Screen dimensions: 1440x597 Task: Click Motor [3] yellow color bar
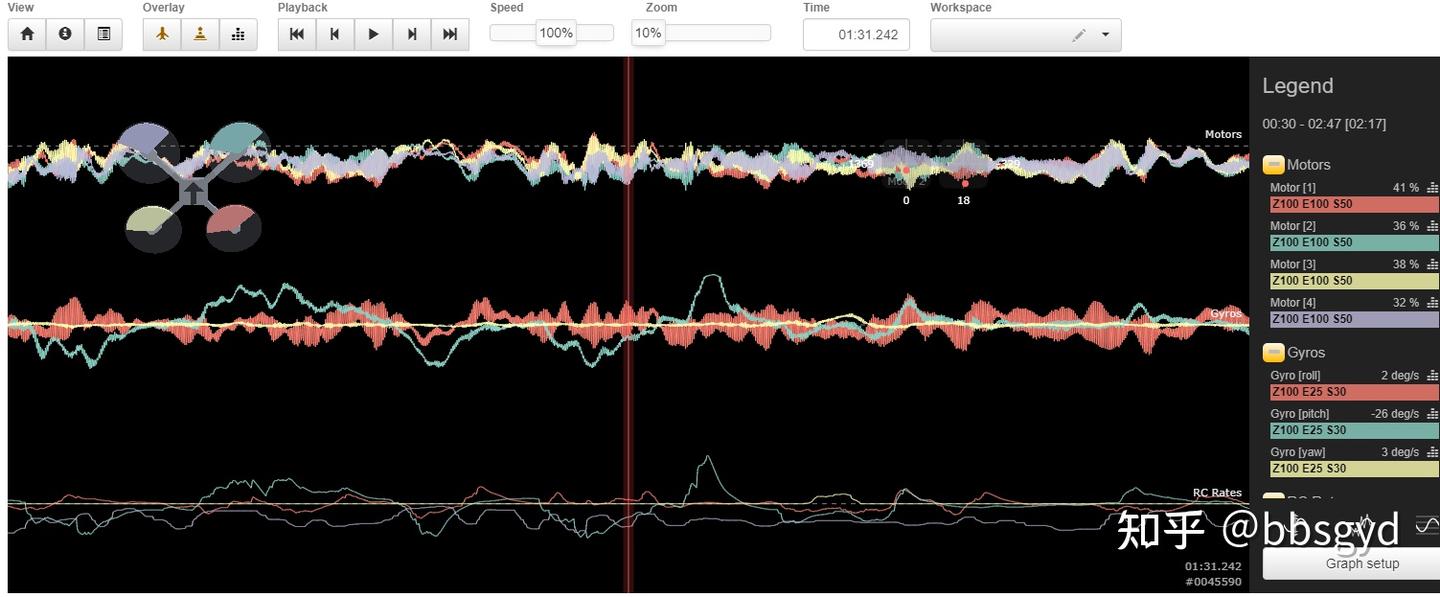click(1354, 281)
